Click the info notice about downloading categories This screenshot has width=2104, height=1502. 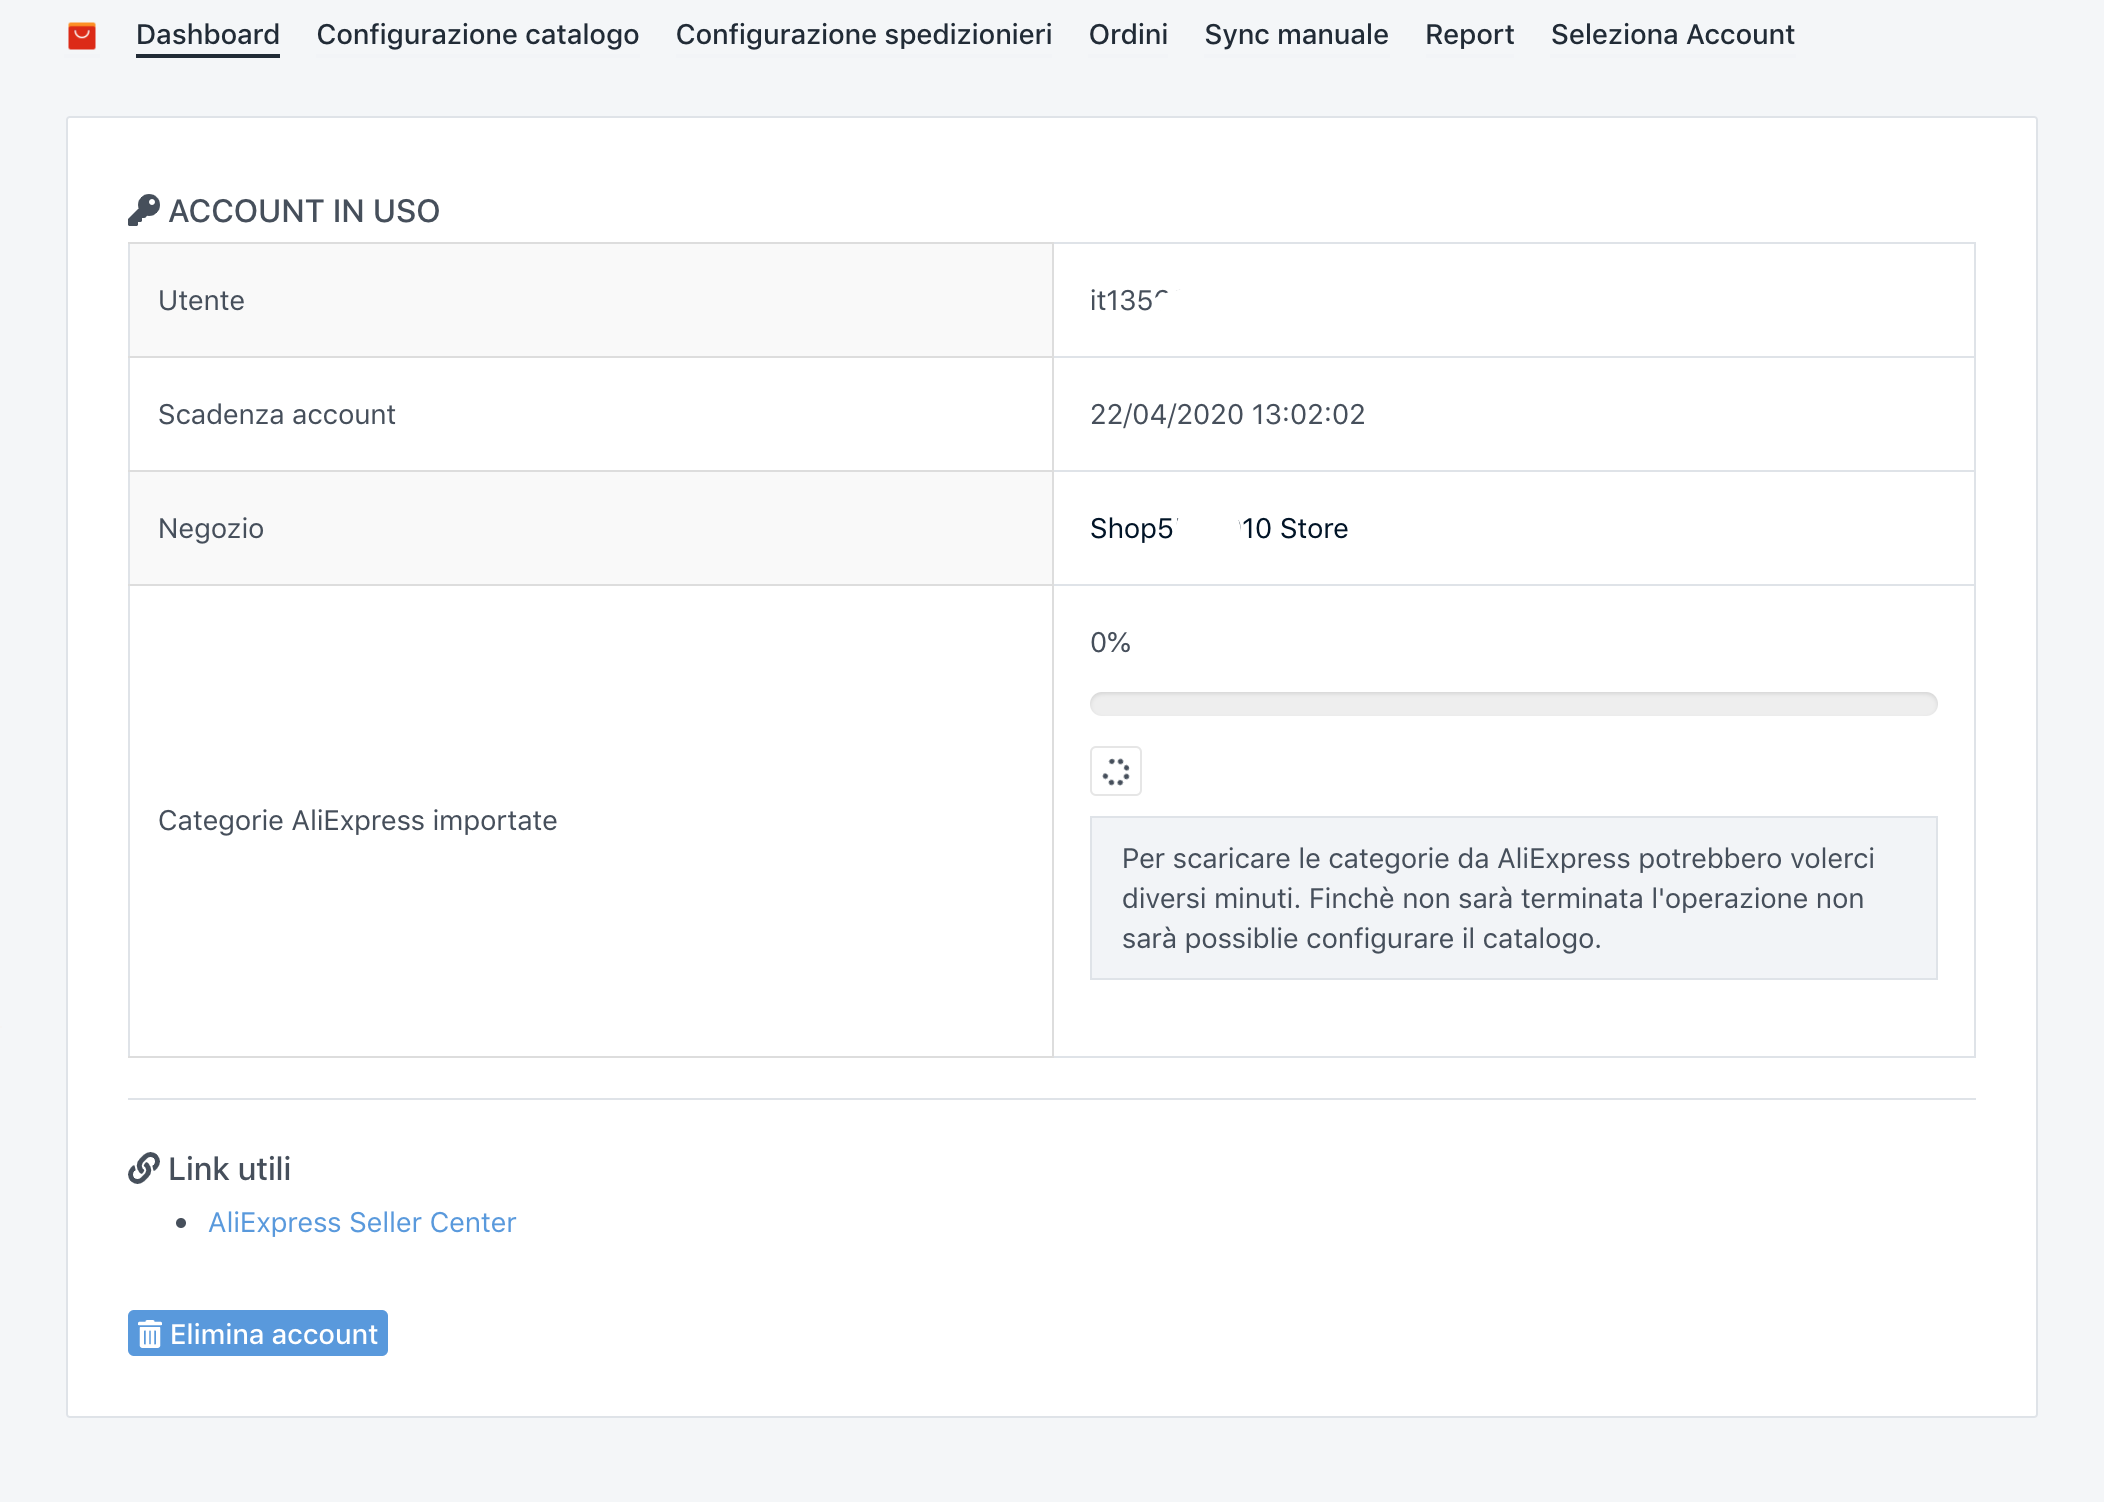(1512, 898)
